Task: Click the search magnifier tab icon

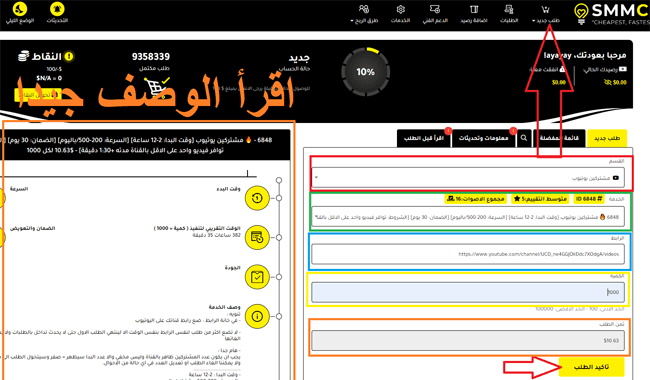Action: tap(524, 138)
